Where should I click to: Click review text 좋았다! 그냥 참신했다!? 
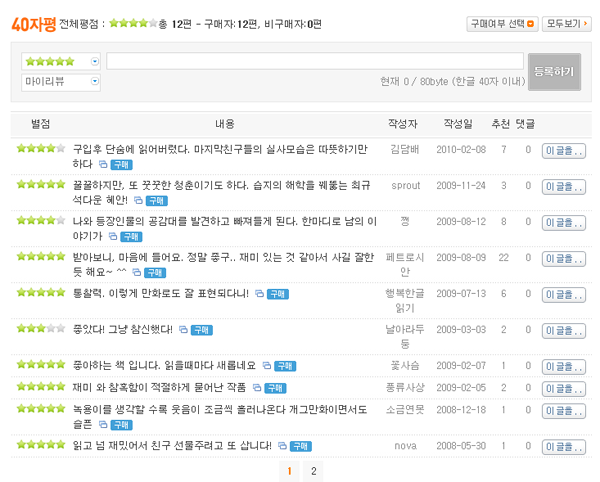(x=123, y=330)
